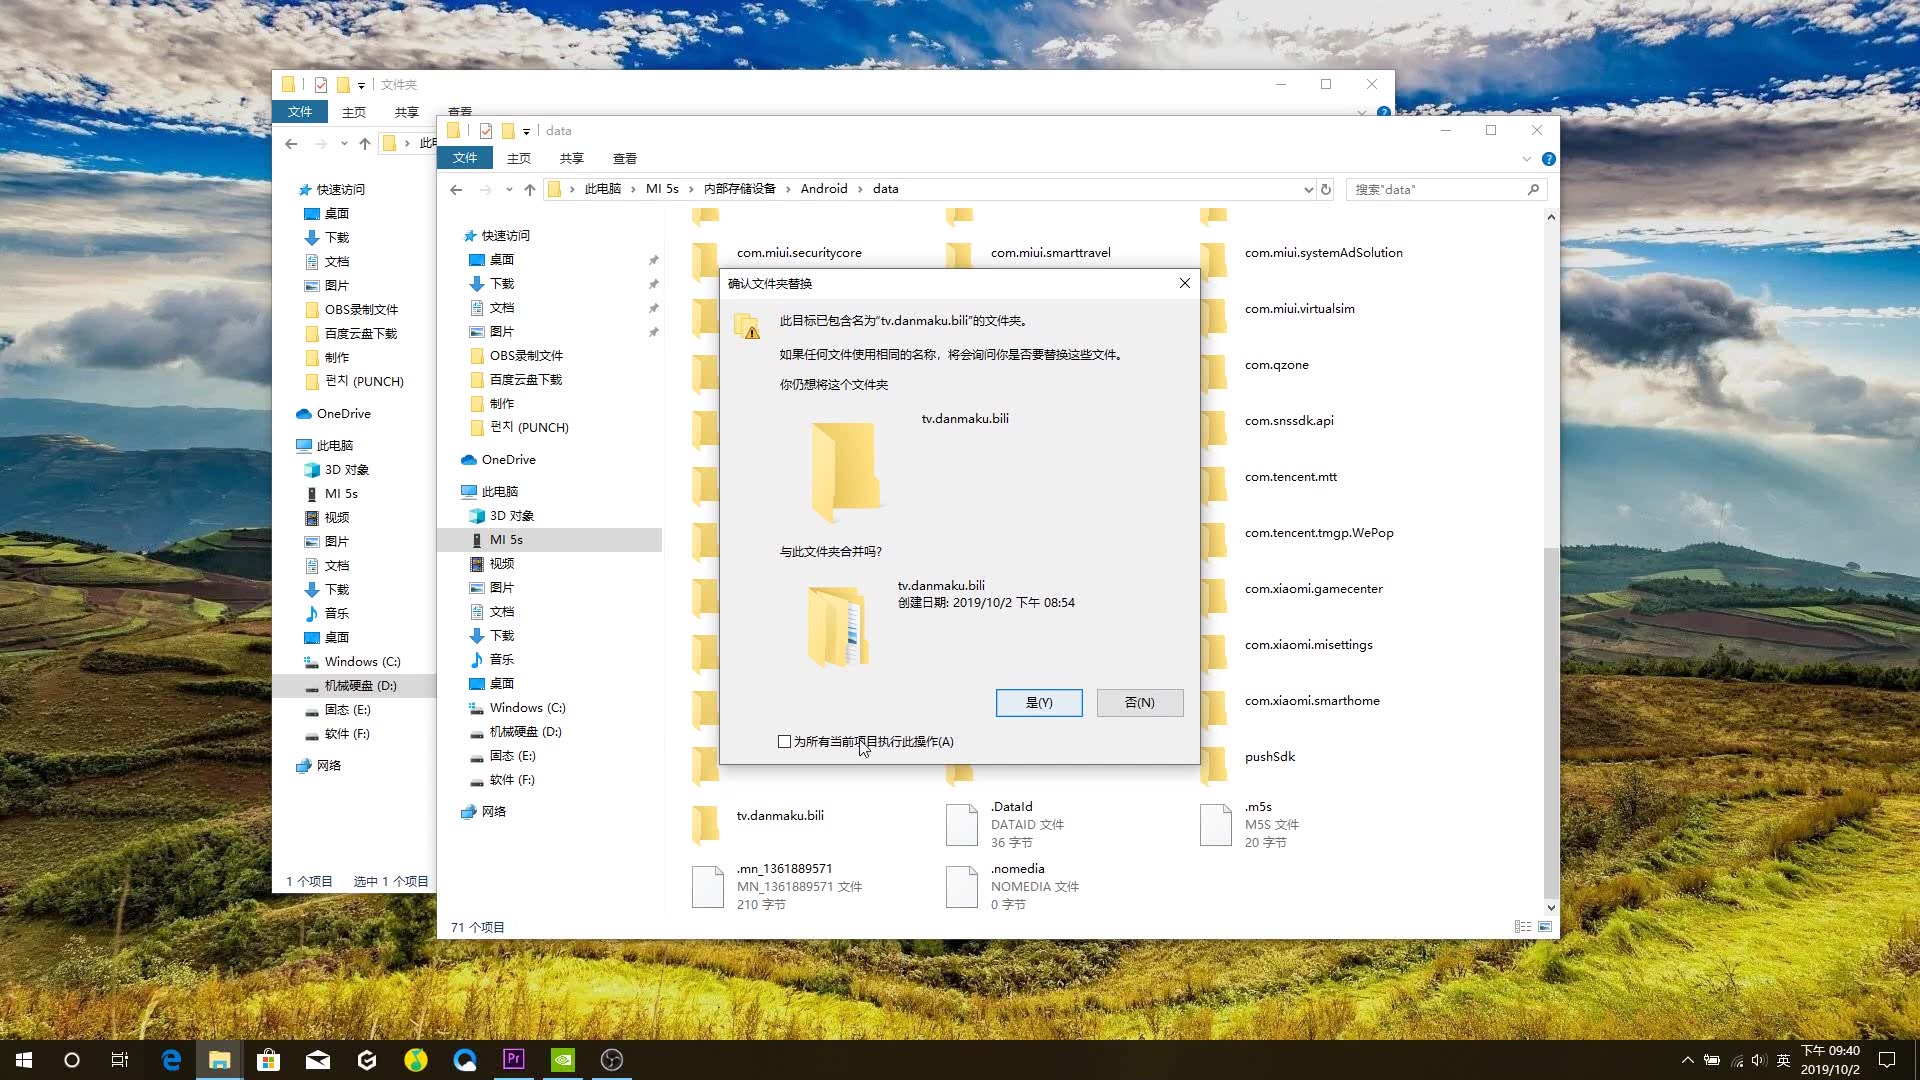Image resolution: width=1920 pixels, height=1080 pixels.
Task: Click 是(Y) to confirm folder merge
Action: [1039, 702]
